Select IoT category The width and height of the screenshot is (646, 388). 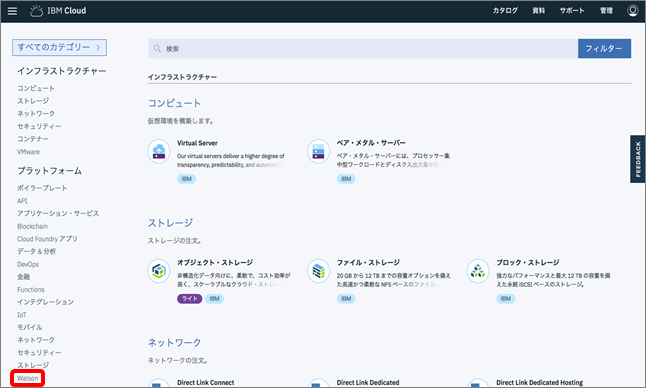coord(22,315)
